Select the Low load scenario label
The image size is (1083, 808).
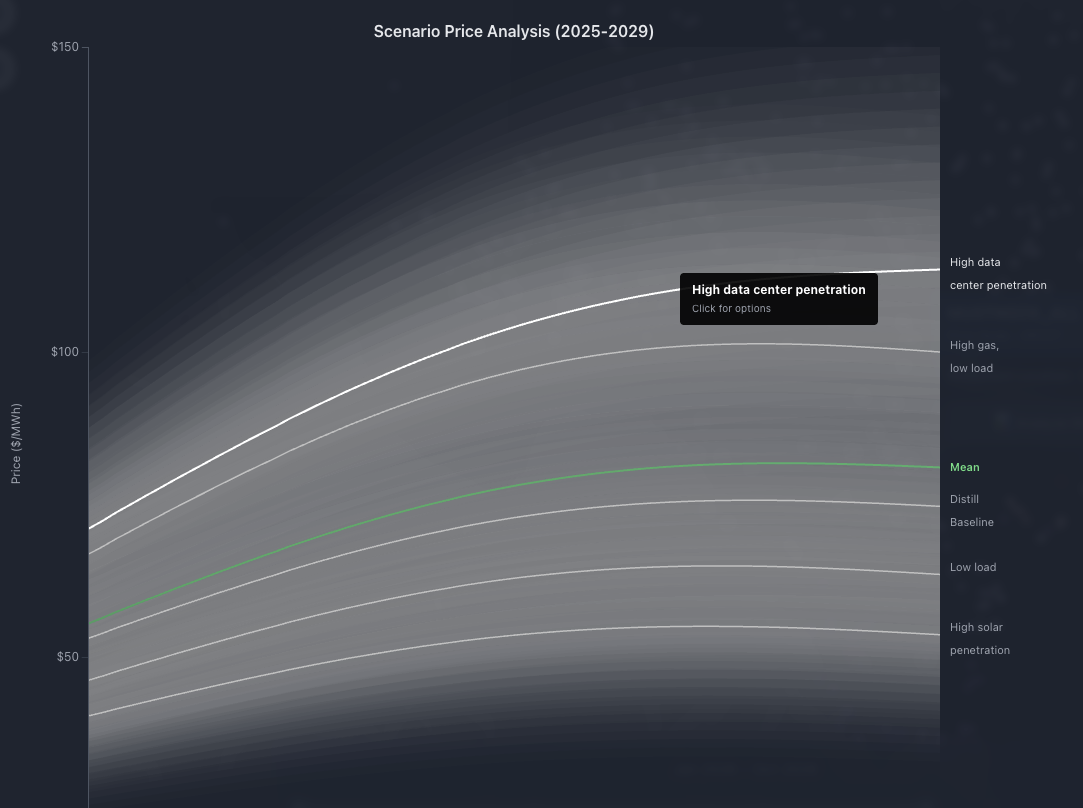point(973,567)
